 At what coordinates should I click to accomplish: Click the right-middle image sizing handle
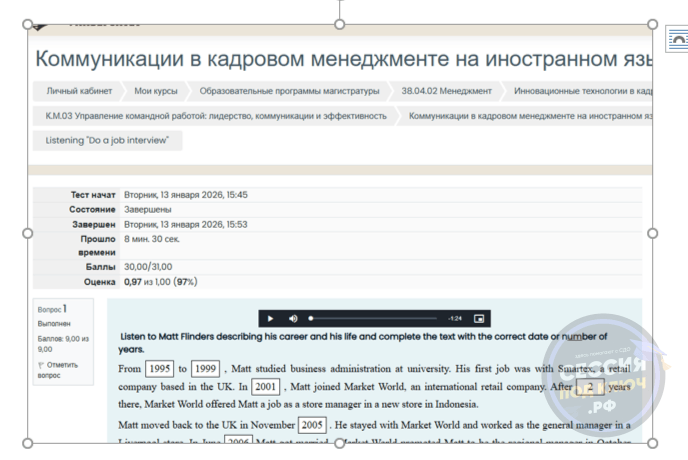tap(652, 234)
